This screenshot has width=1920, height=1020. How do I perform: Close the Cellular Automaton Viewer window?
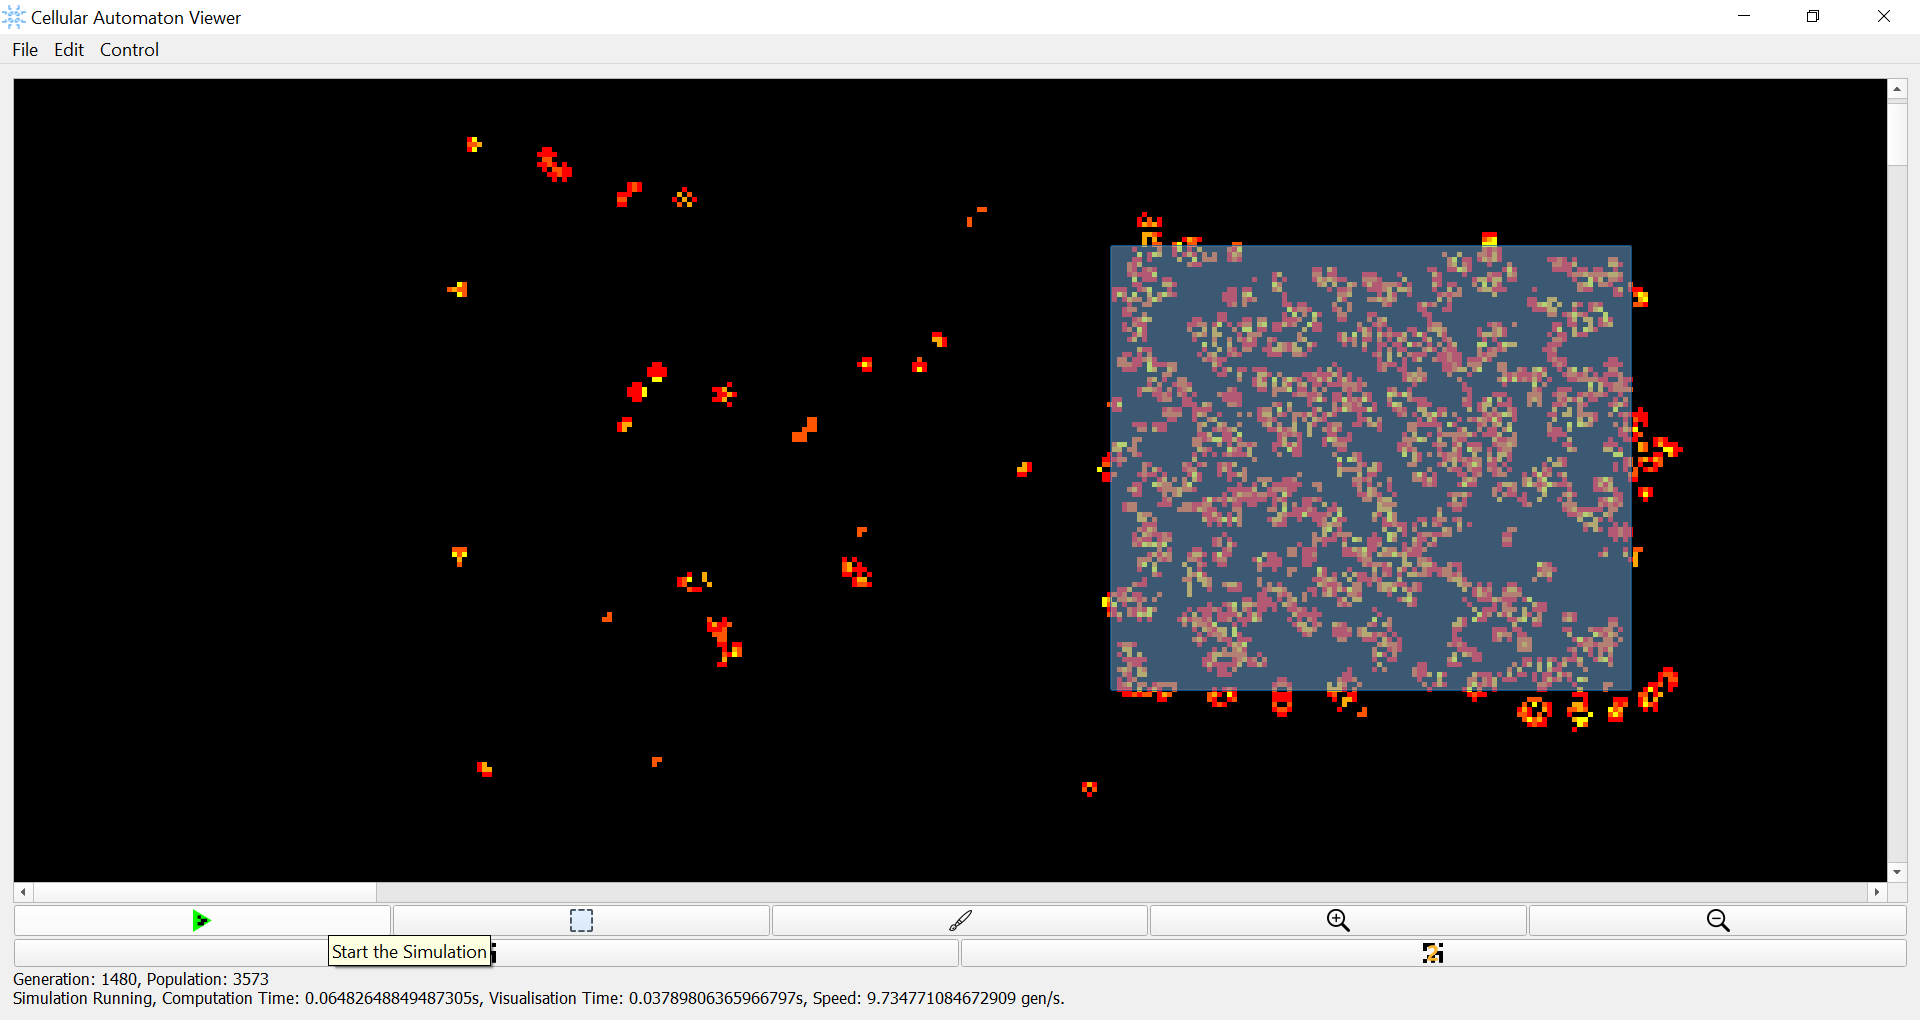tap(1884, 16)
